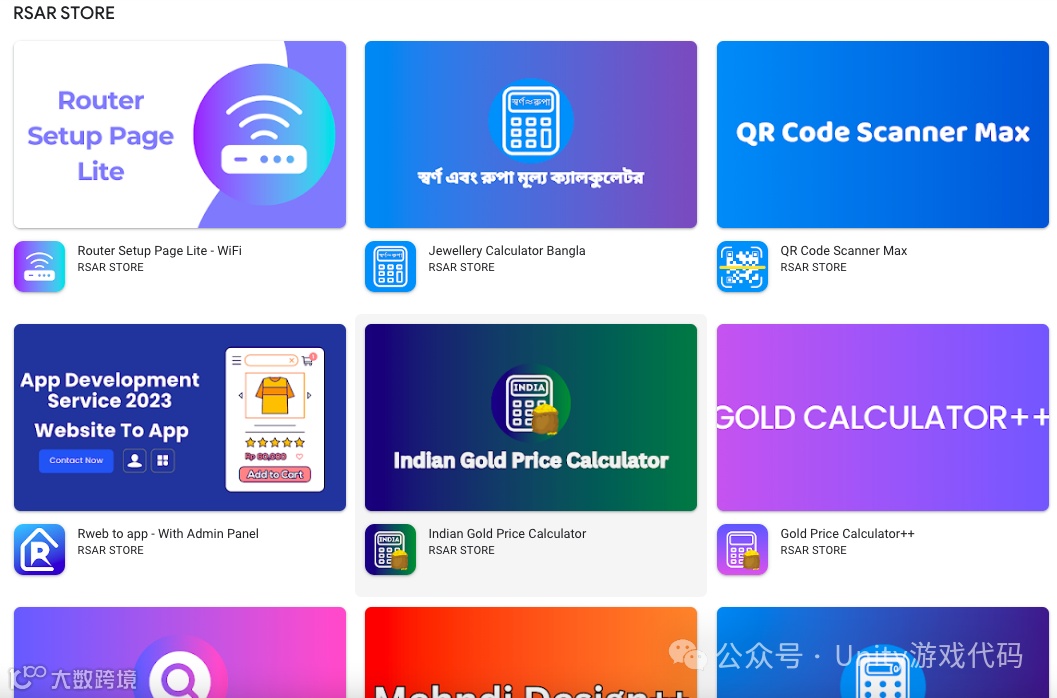Screen dimensions: 1057x698
Task: Open the Gold Price Calculator++ title link
Action: pos(847,533)
